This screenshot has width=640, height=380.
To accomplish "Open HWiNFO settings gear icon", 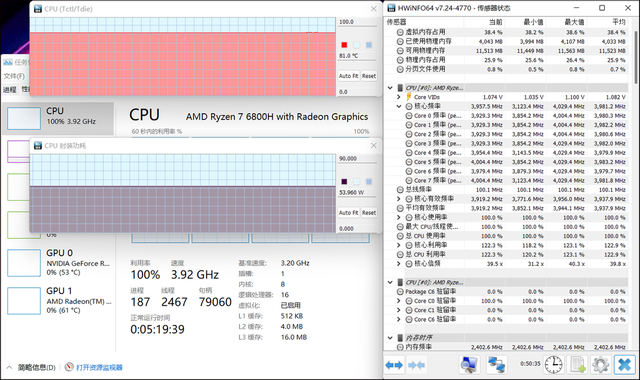I will click(601, 364).
